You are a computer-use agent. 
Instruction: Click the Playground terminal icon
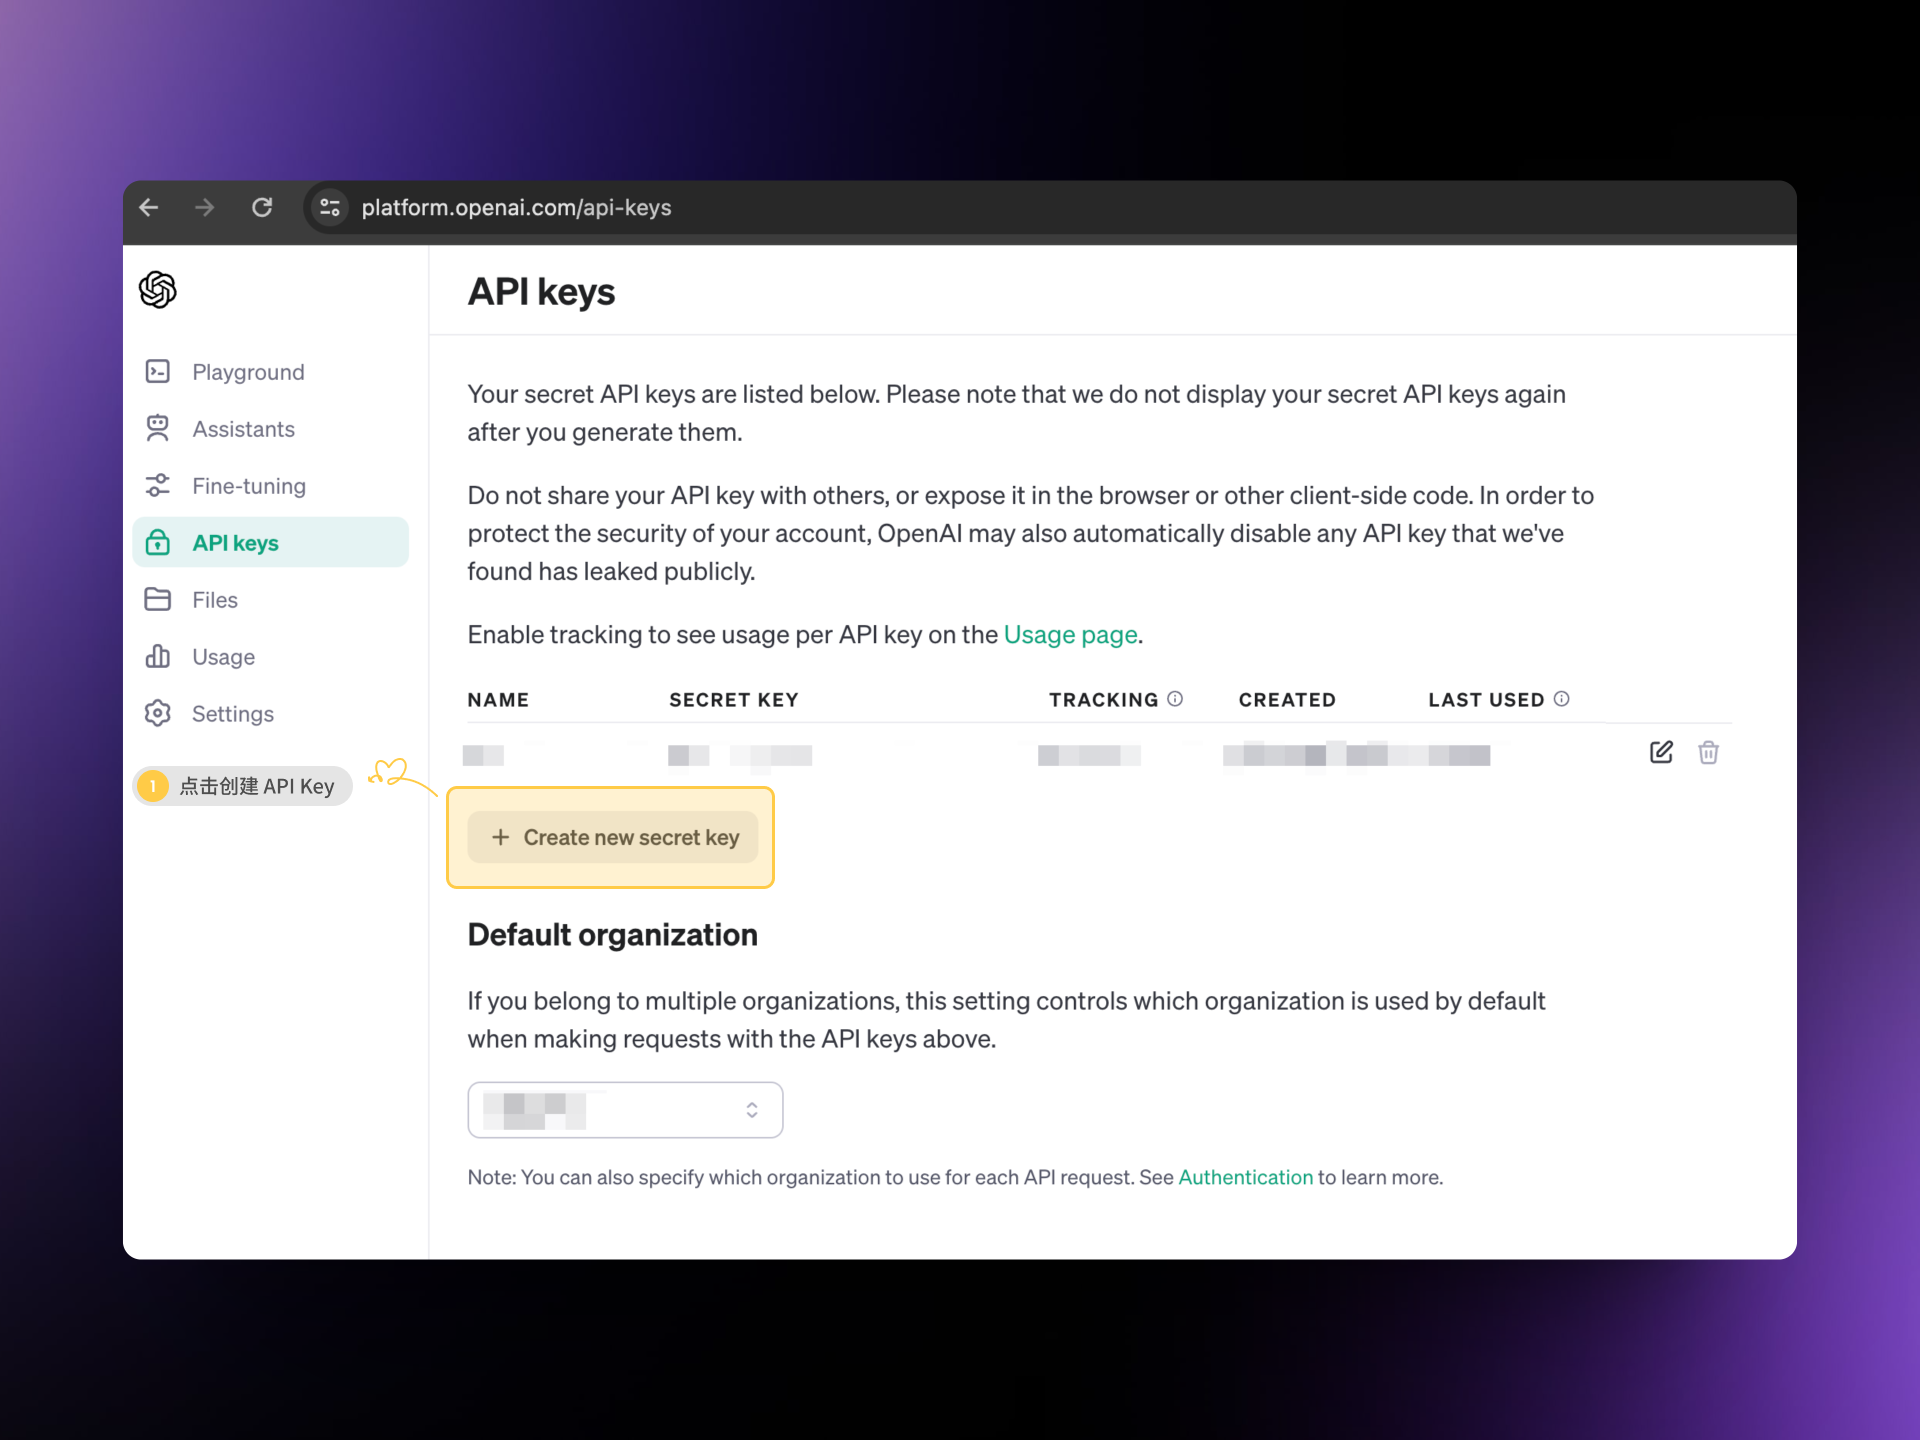(158, 372)
